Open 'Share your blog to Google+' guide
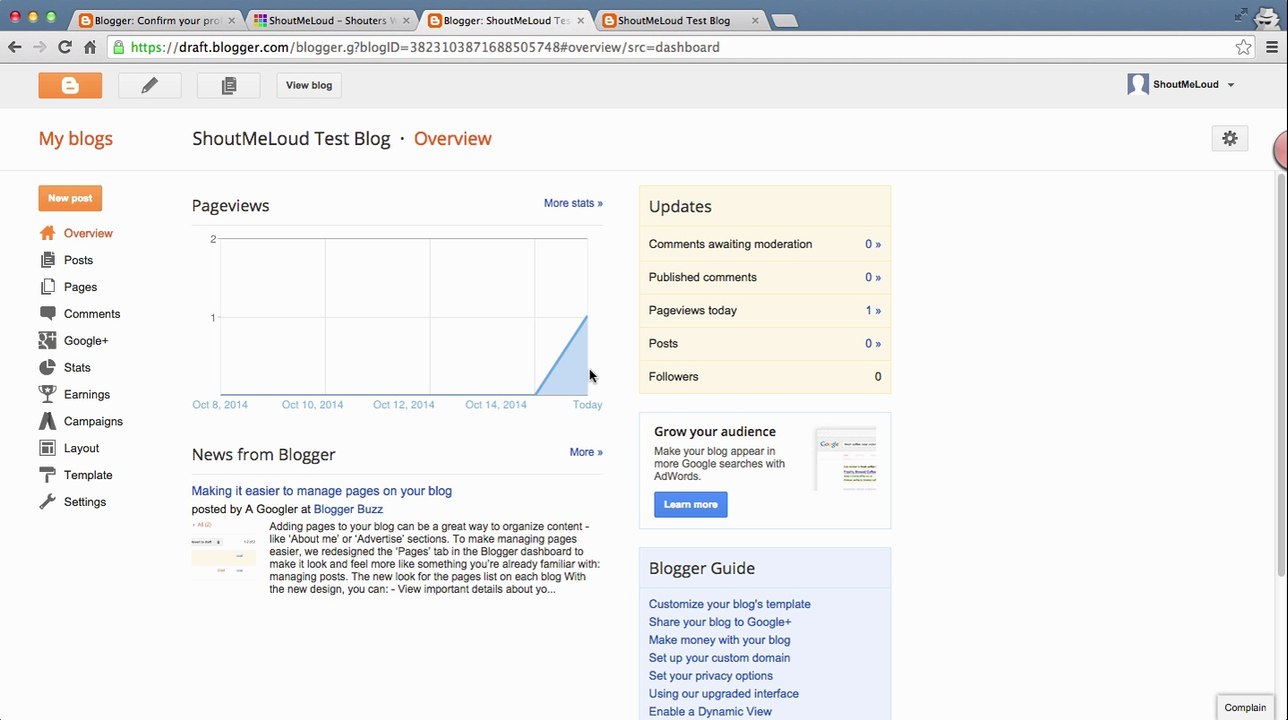Viewport: 1288px width, 720px height. (720, 622)
